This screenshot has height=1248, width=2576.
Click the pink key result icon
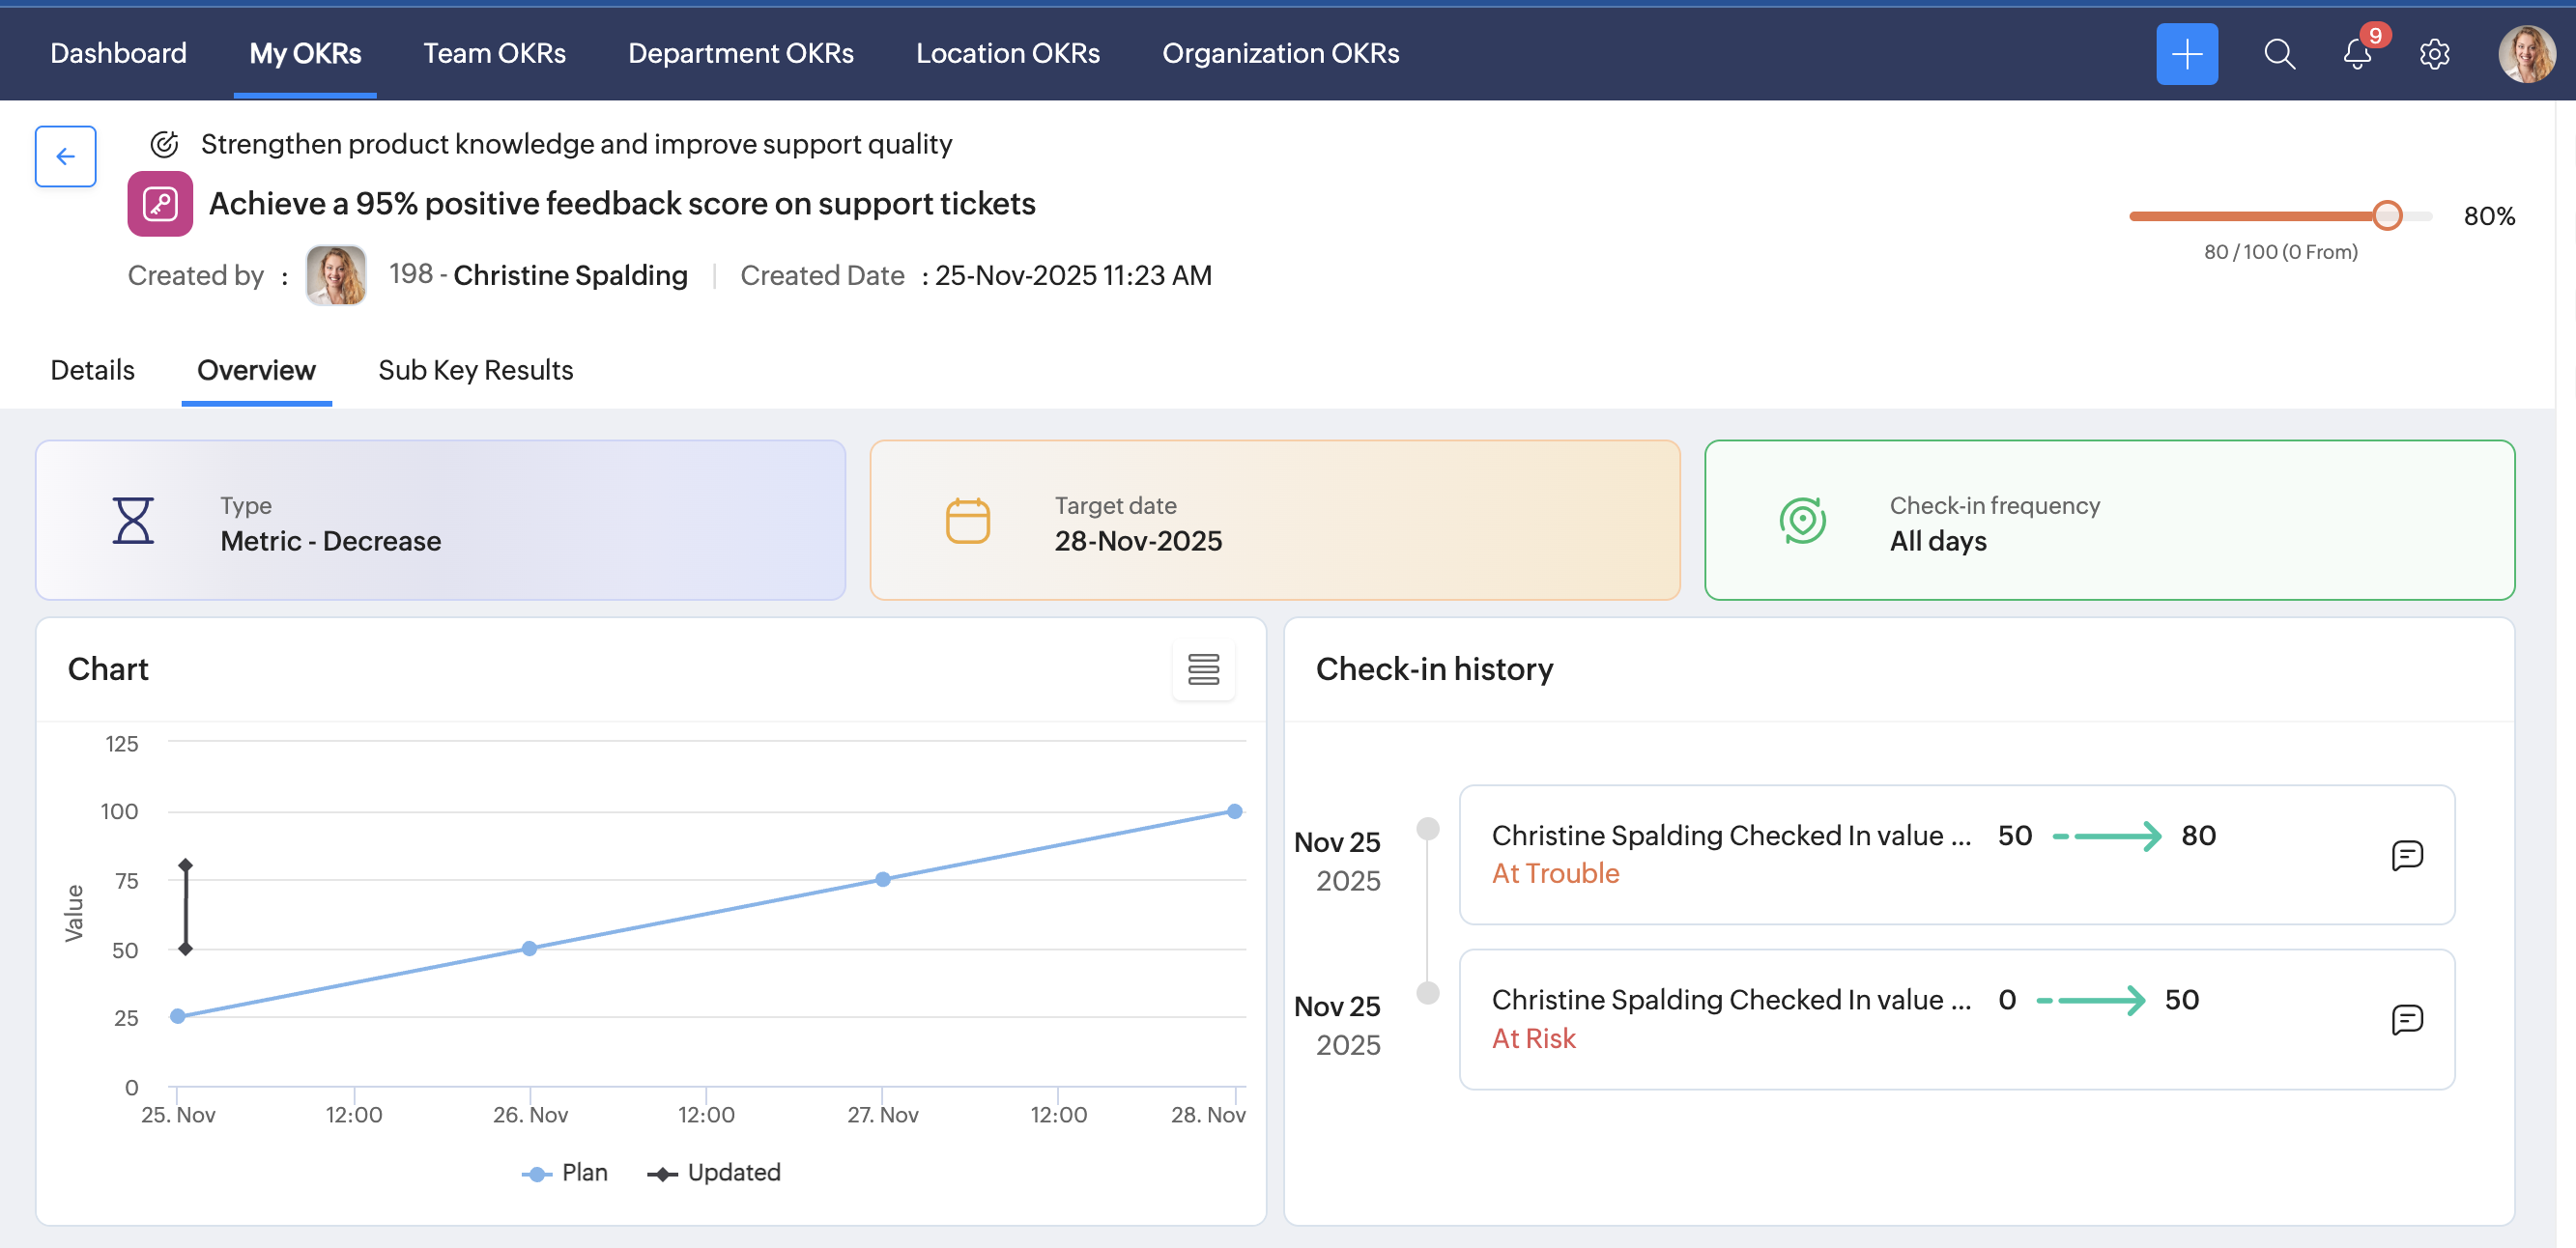point(160,204)
